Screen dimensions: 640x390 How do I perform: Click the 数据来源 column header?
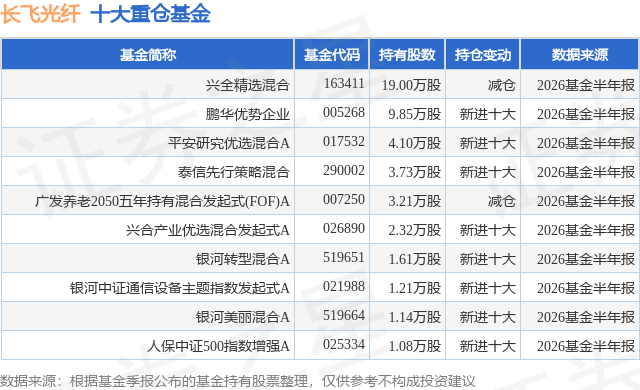(x=580, y=55)
